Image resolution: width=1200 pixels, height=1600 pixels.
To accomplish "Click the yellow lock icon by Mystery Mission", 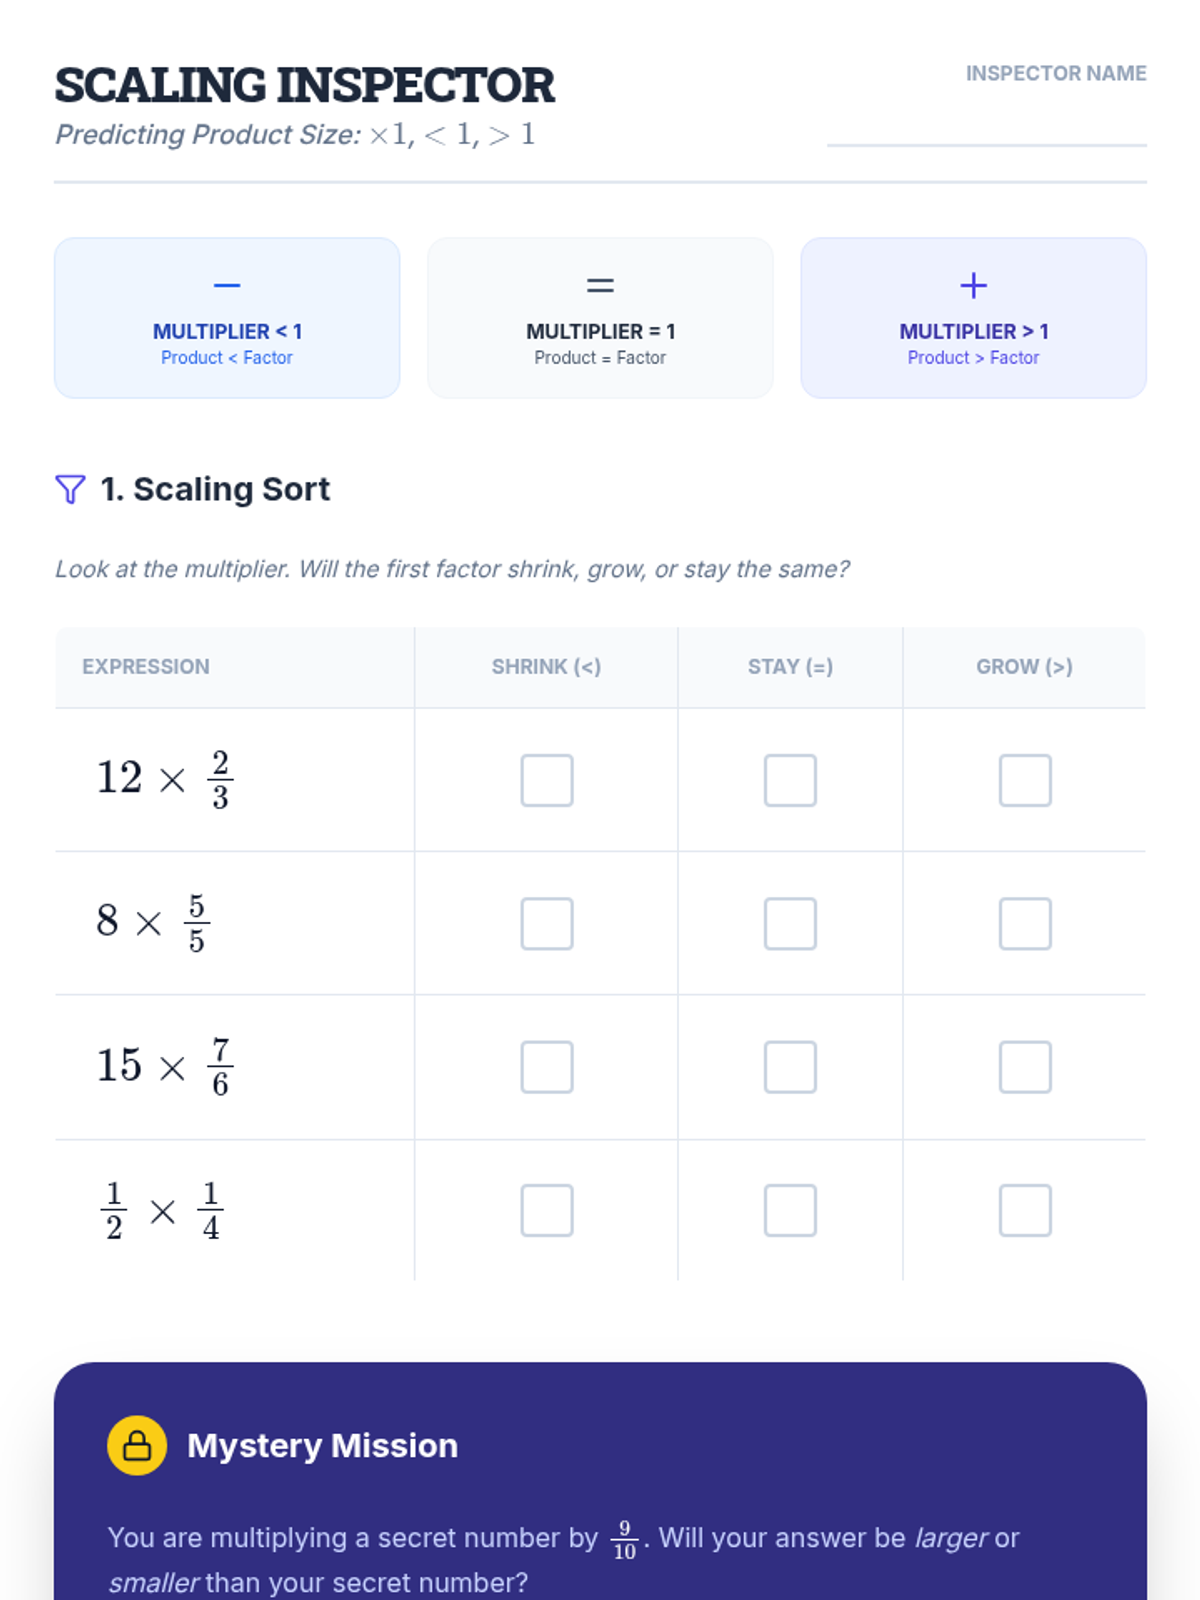I will (137, 1445).
